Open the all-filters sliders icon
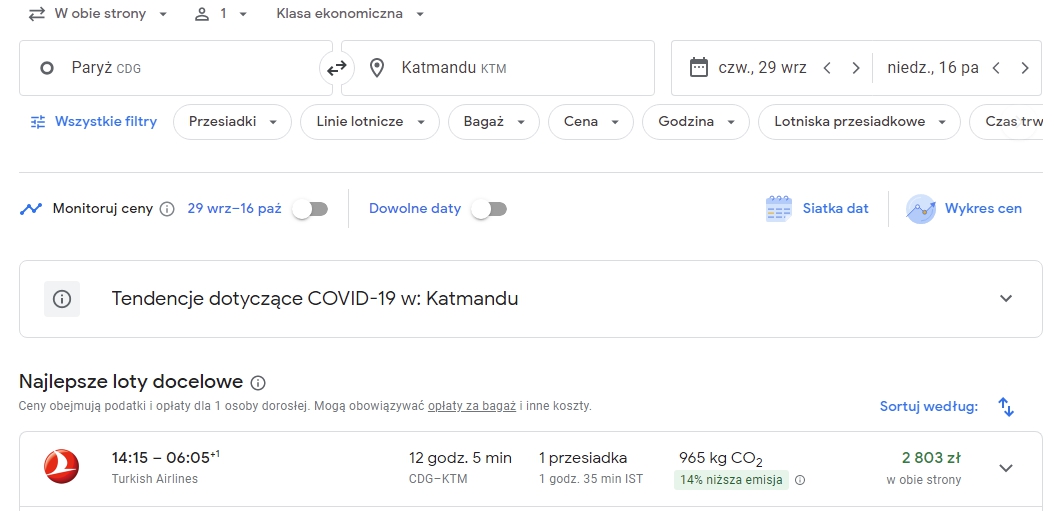The image size is (1059, 511). point(38,122)
